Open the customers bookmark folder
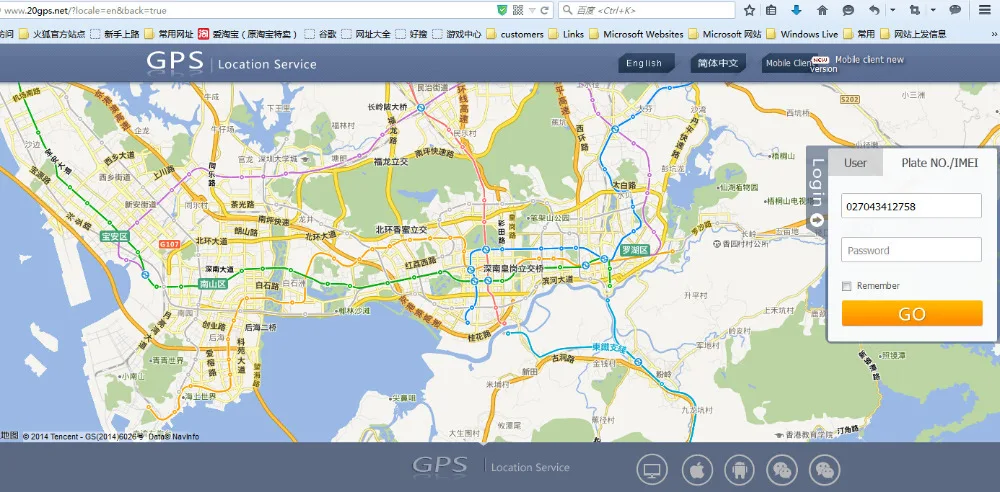Viewport: 1000px width, 492px height. [x=515, y=34]
